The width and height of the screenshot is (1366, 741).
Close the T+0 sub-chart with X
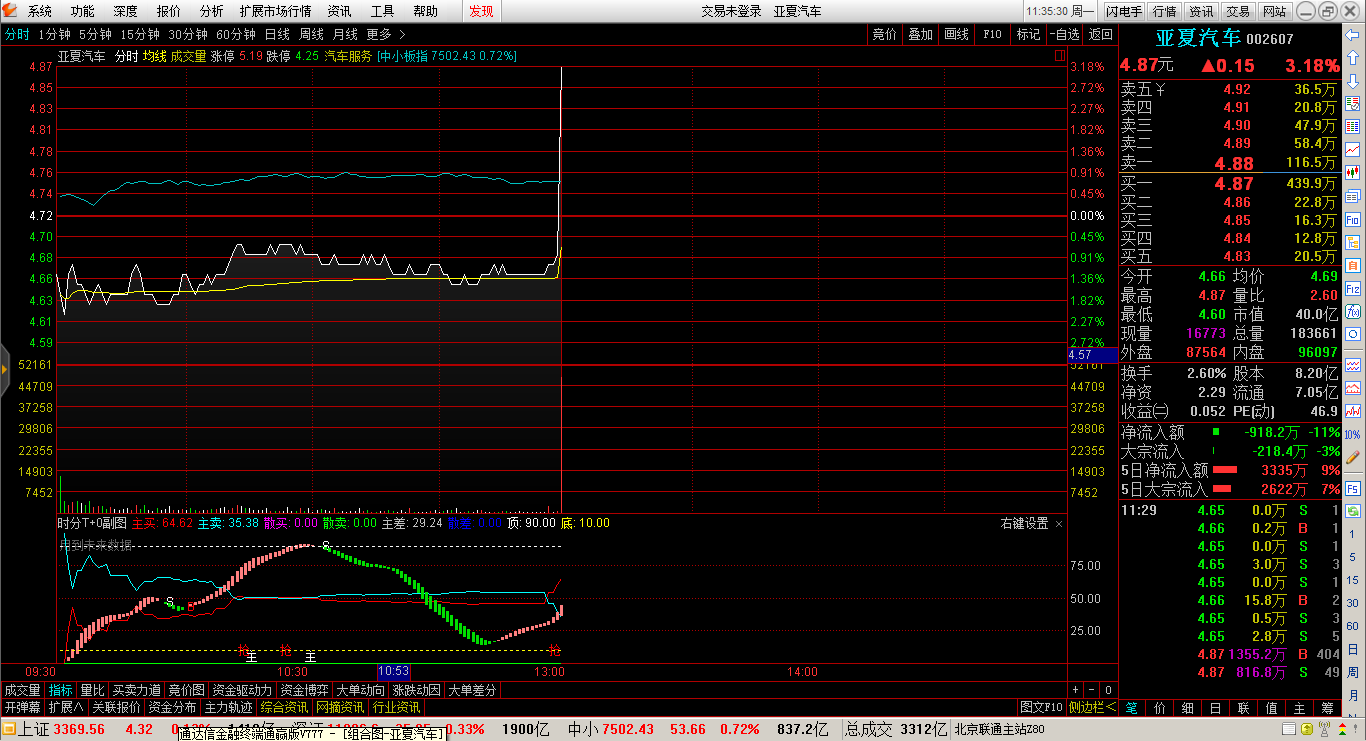point(1059,523)
